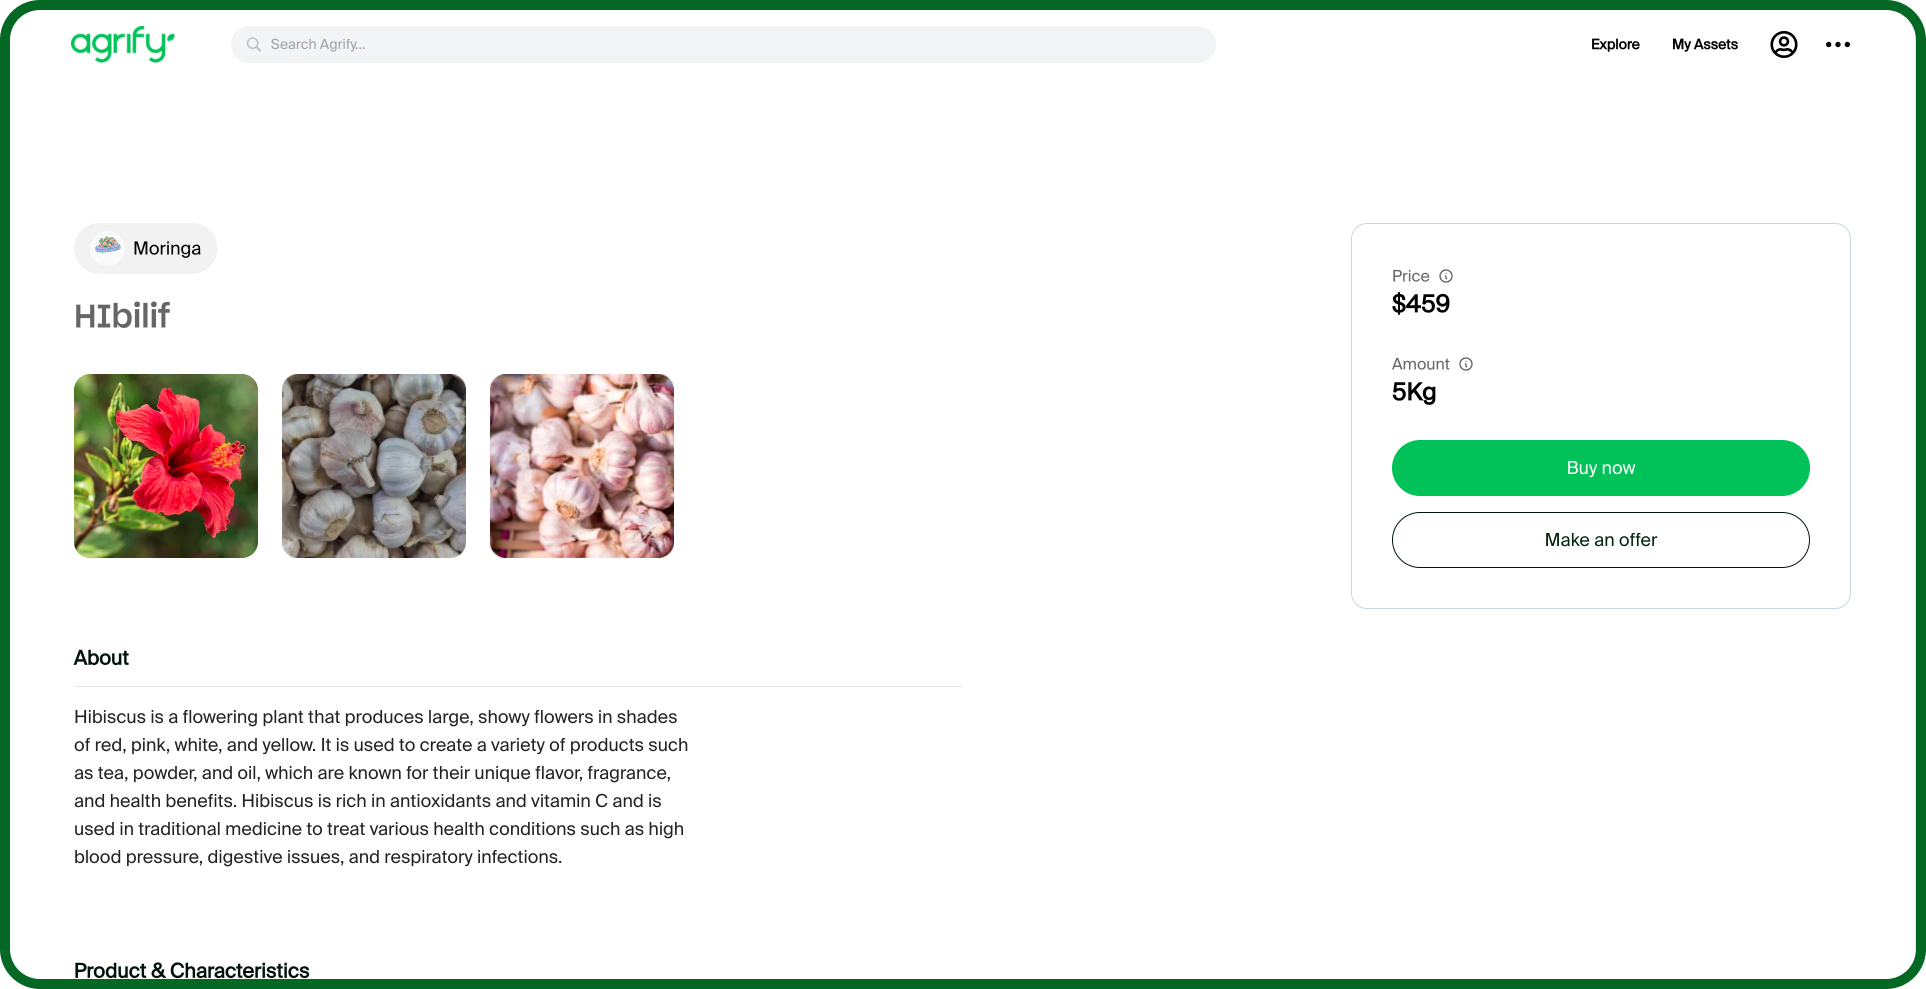Click the HIbilif product title

tap(122, 316)
